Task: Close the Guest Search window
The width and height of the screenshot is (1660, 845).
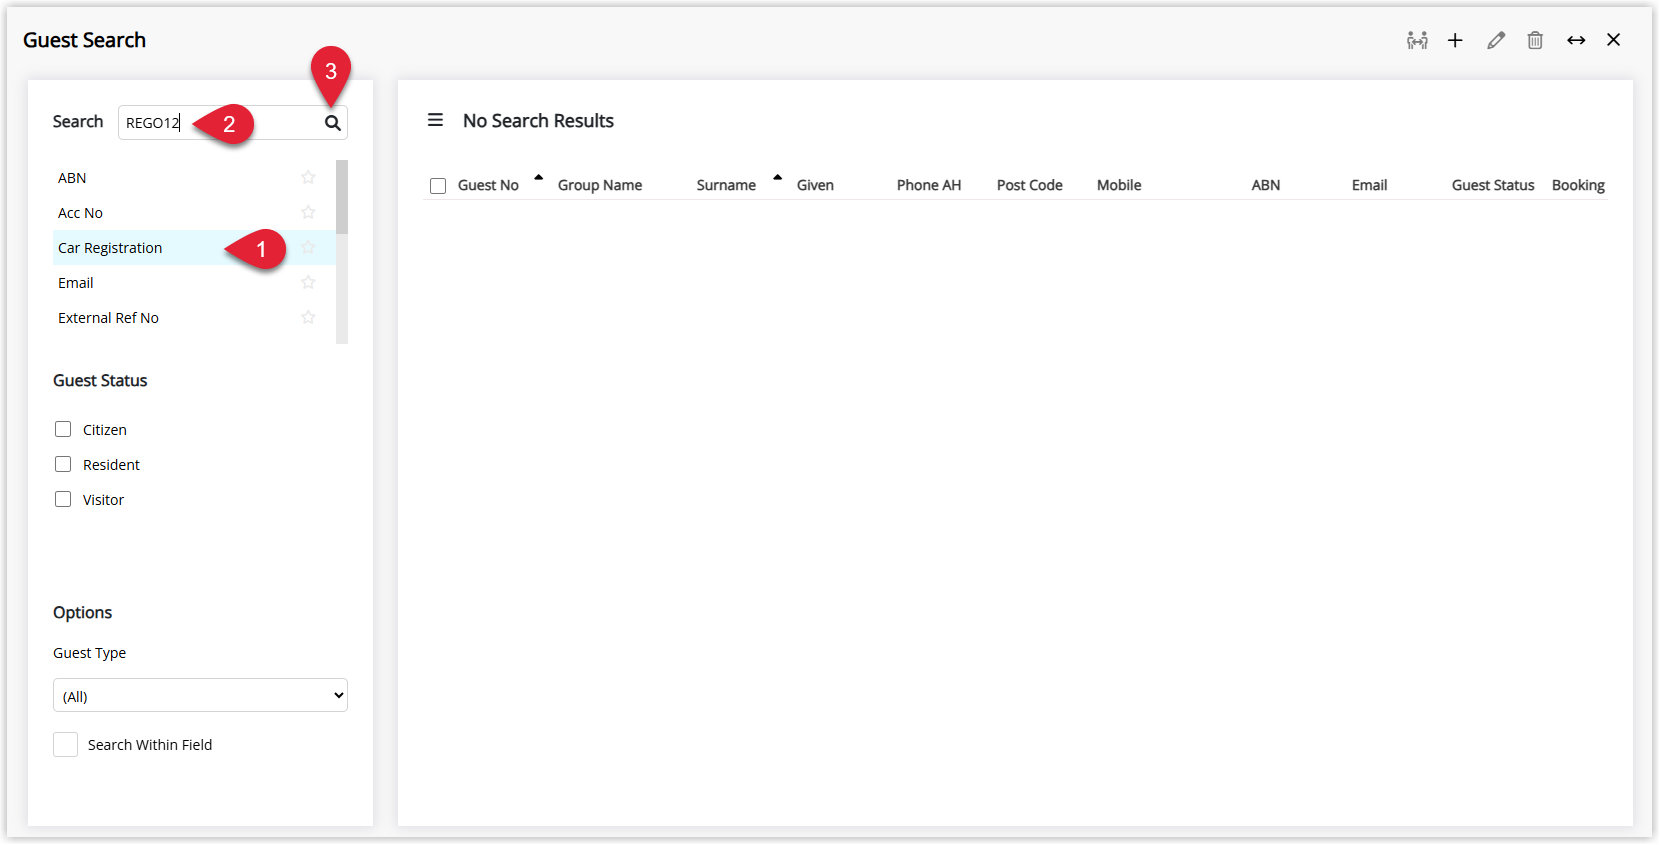Action: [1614, 40]
